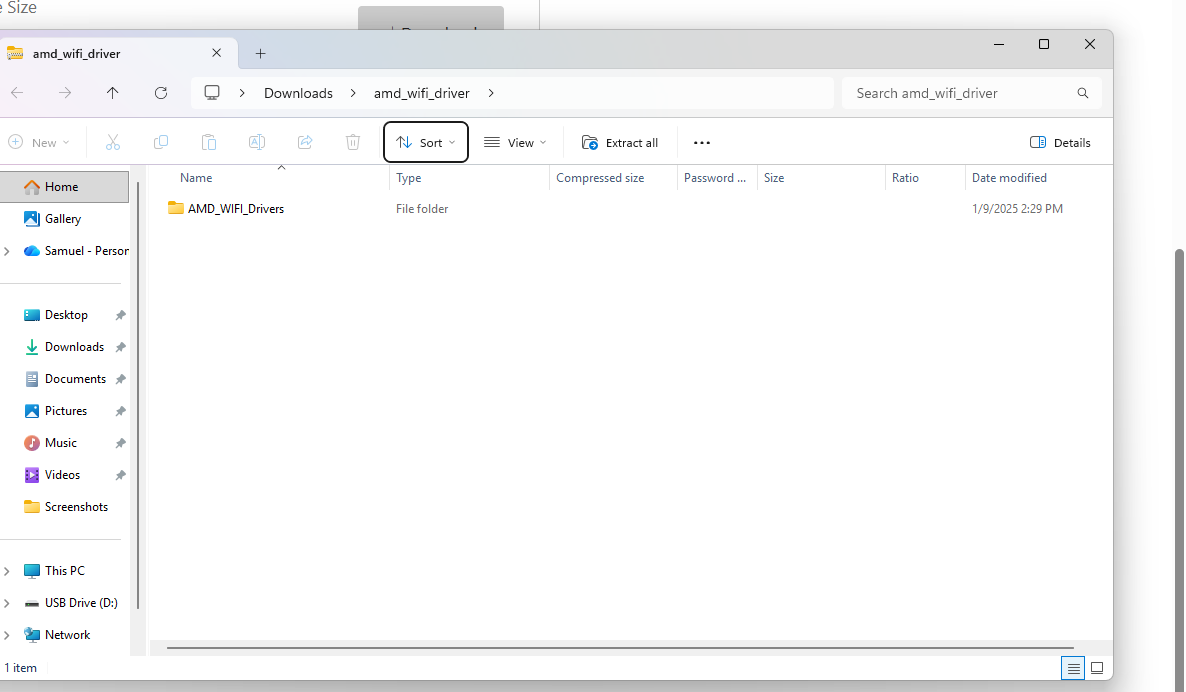This screenshot has height=692, width=1186.
Task: Navigate up one folder level
Action: [113, 93]
